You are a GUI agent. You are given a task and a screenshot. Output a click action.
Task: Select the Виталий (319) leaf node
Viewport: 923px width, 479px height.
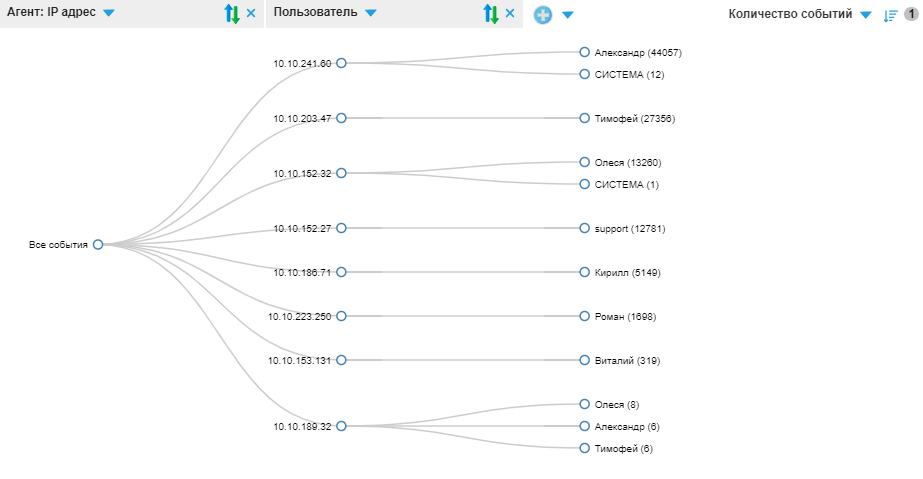pyautogui.click(x=585, y=360)
